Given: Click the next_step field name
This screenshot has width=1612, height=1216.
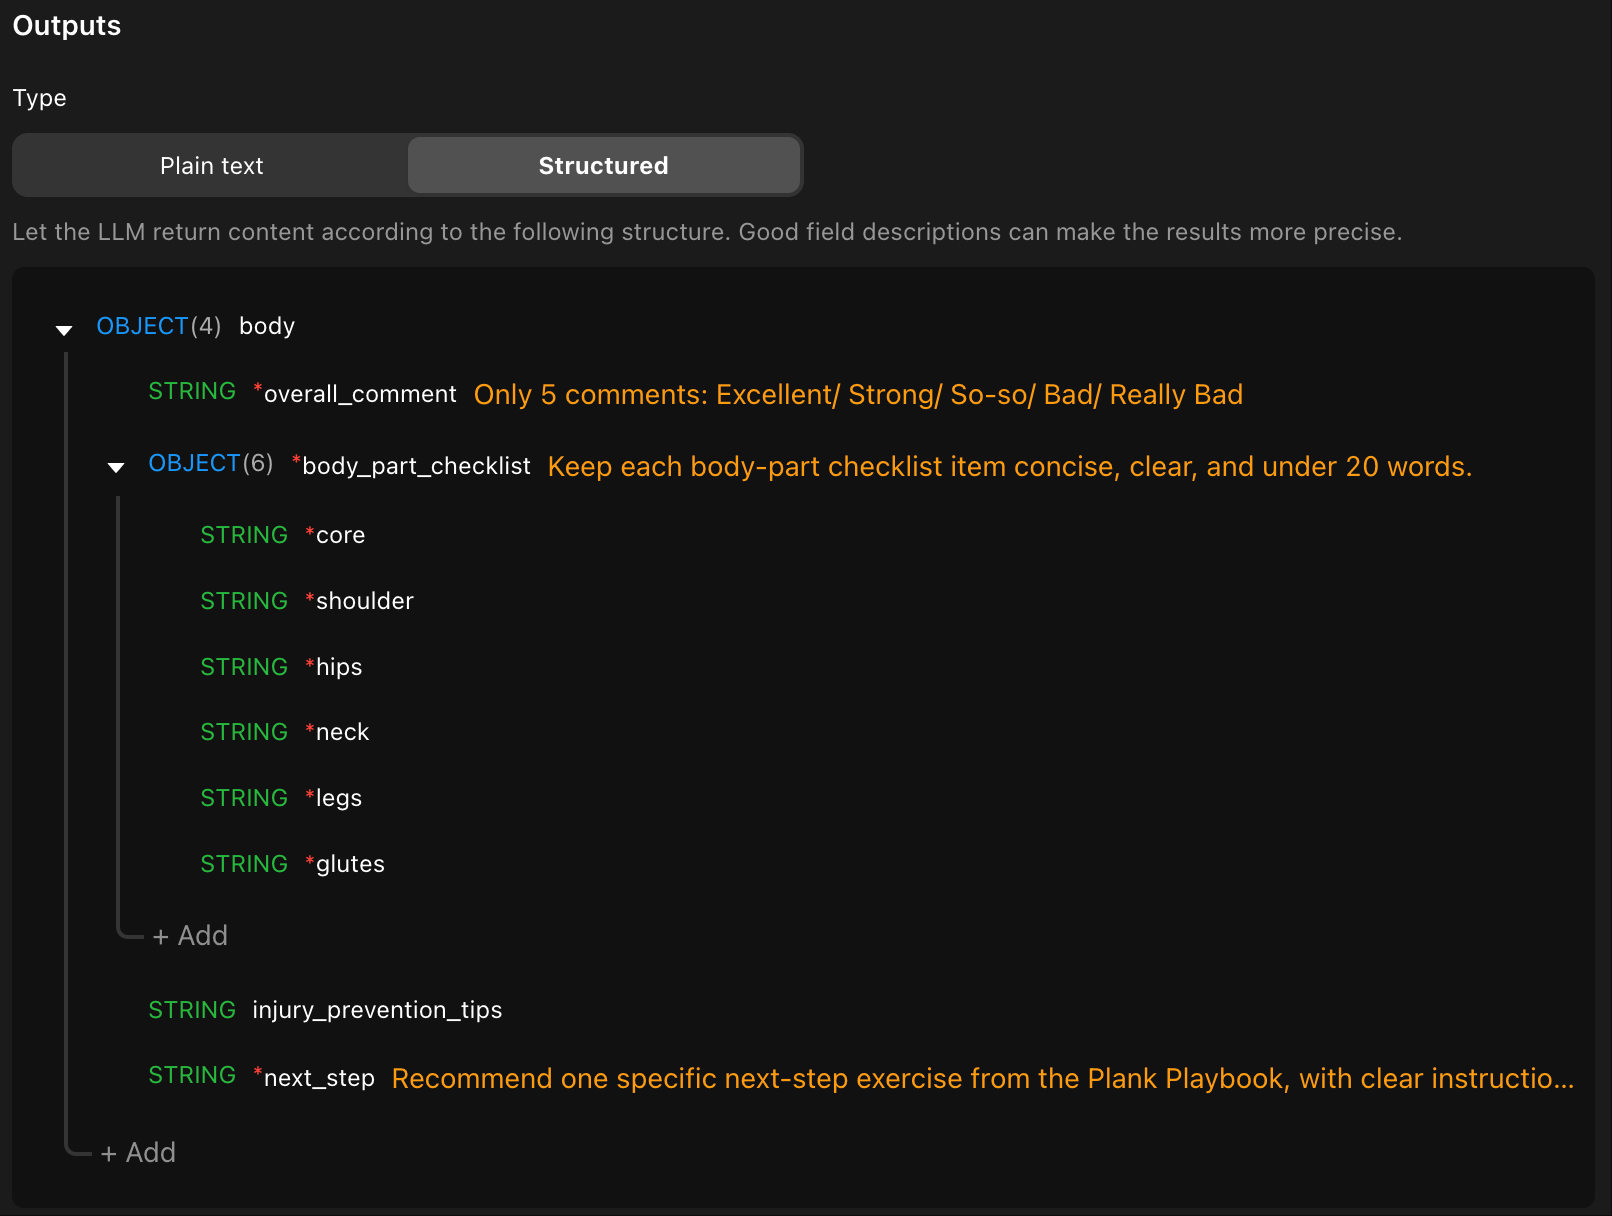Looking at the screenshot, I should [319, 1078].
